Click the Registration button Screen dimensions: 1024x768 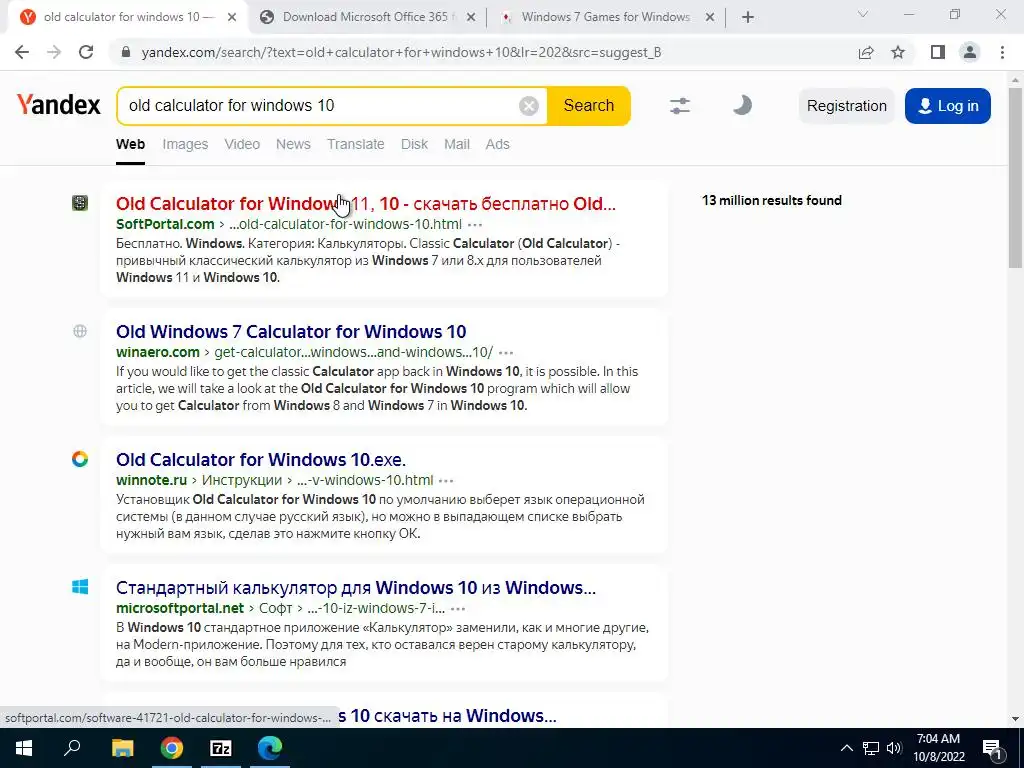point(846,106)
